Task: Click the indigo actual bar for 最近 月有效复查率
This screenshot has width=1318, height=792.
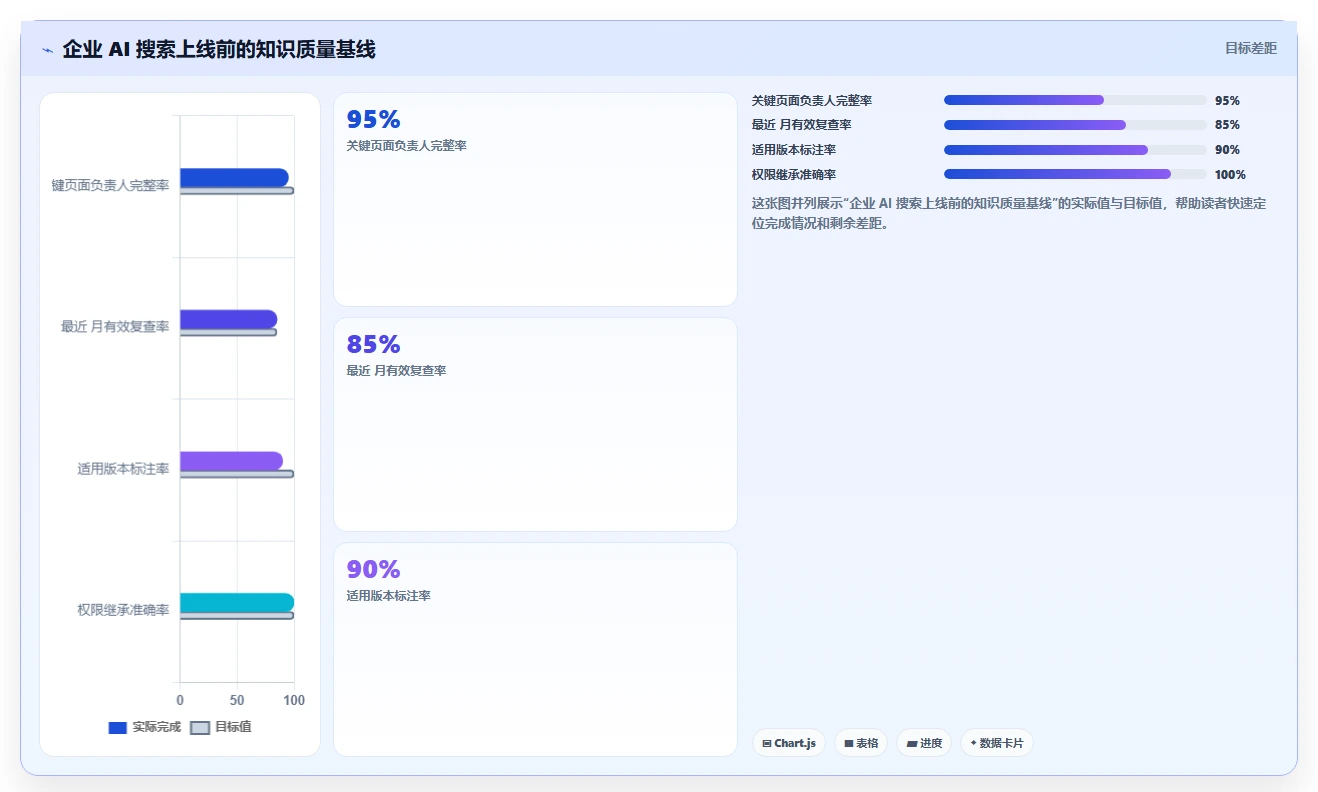Action: click(228, 319)
